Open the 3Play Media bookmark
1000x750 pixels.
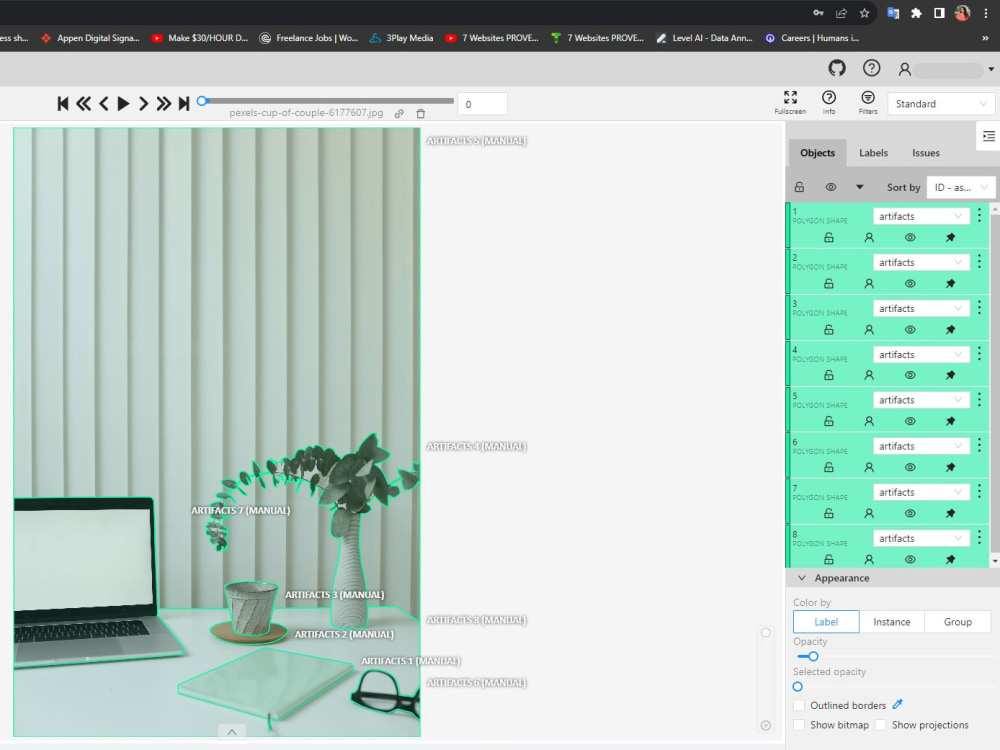401,38
